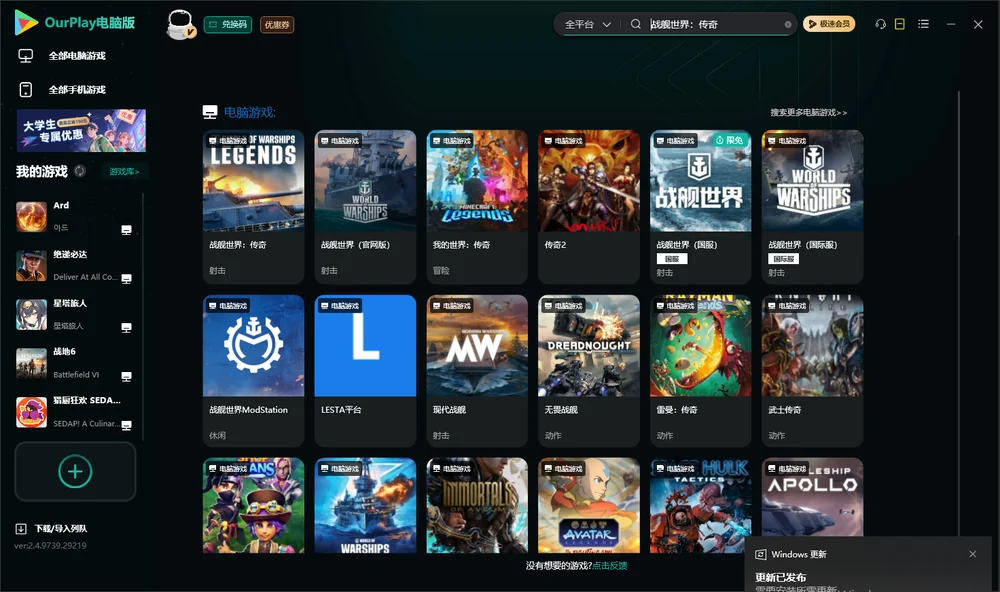Click the refresh icon next to 我的游戏

click(x=80, y=171)
